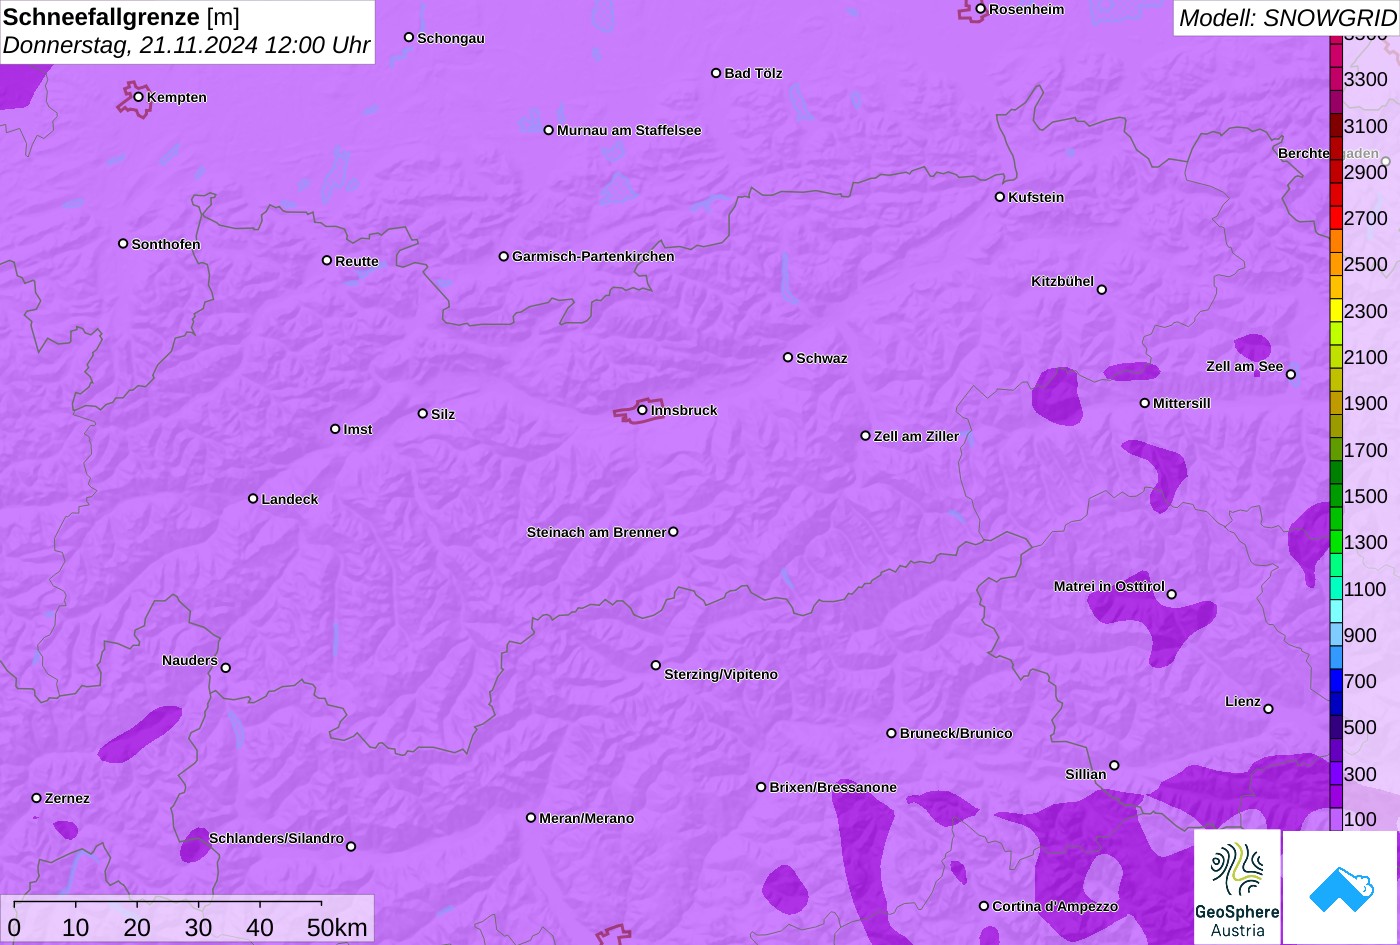Click the Silz label
Image resolution: width=1400 pixels, height=945 pixels.
pyautogui.click(x=443, y=415)
